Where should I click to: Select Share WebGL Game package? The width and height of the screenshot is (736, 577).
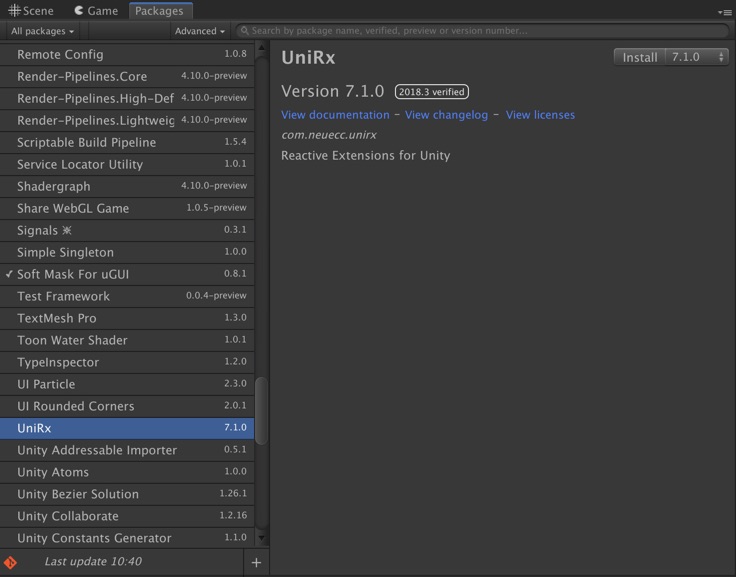127,208
